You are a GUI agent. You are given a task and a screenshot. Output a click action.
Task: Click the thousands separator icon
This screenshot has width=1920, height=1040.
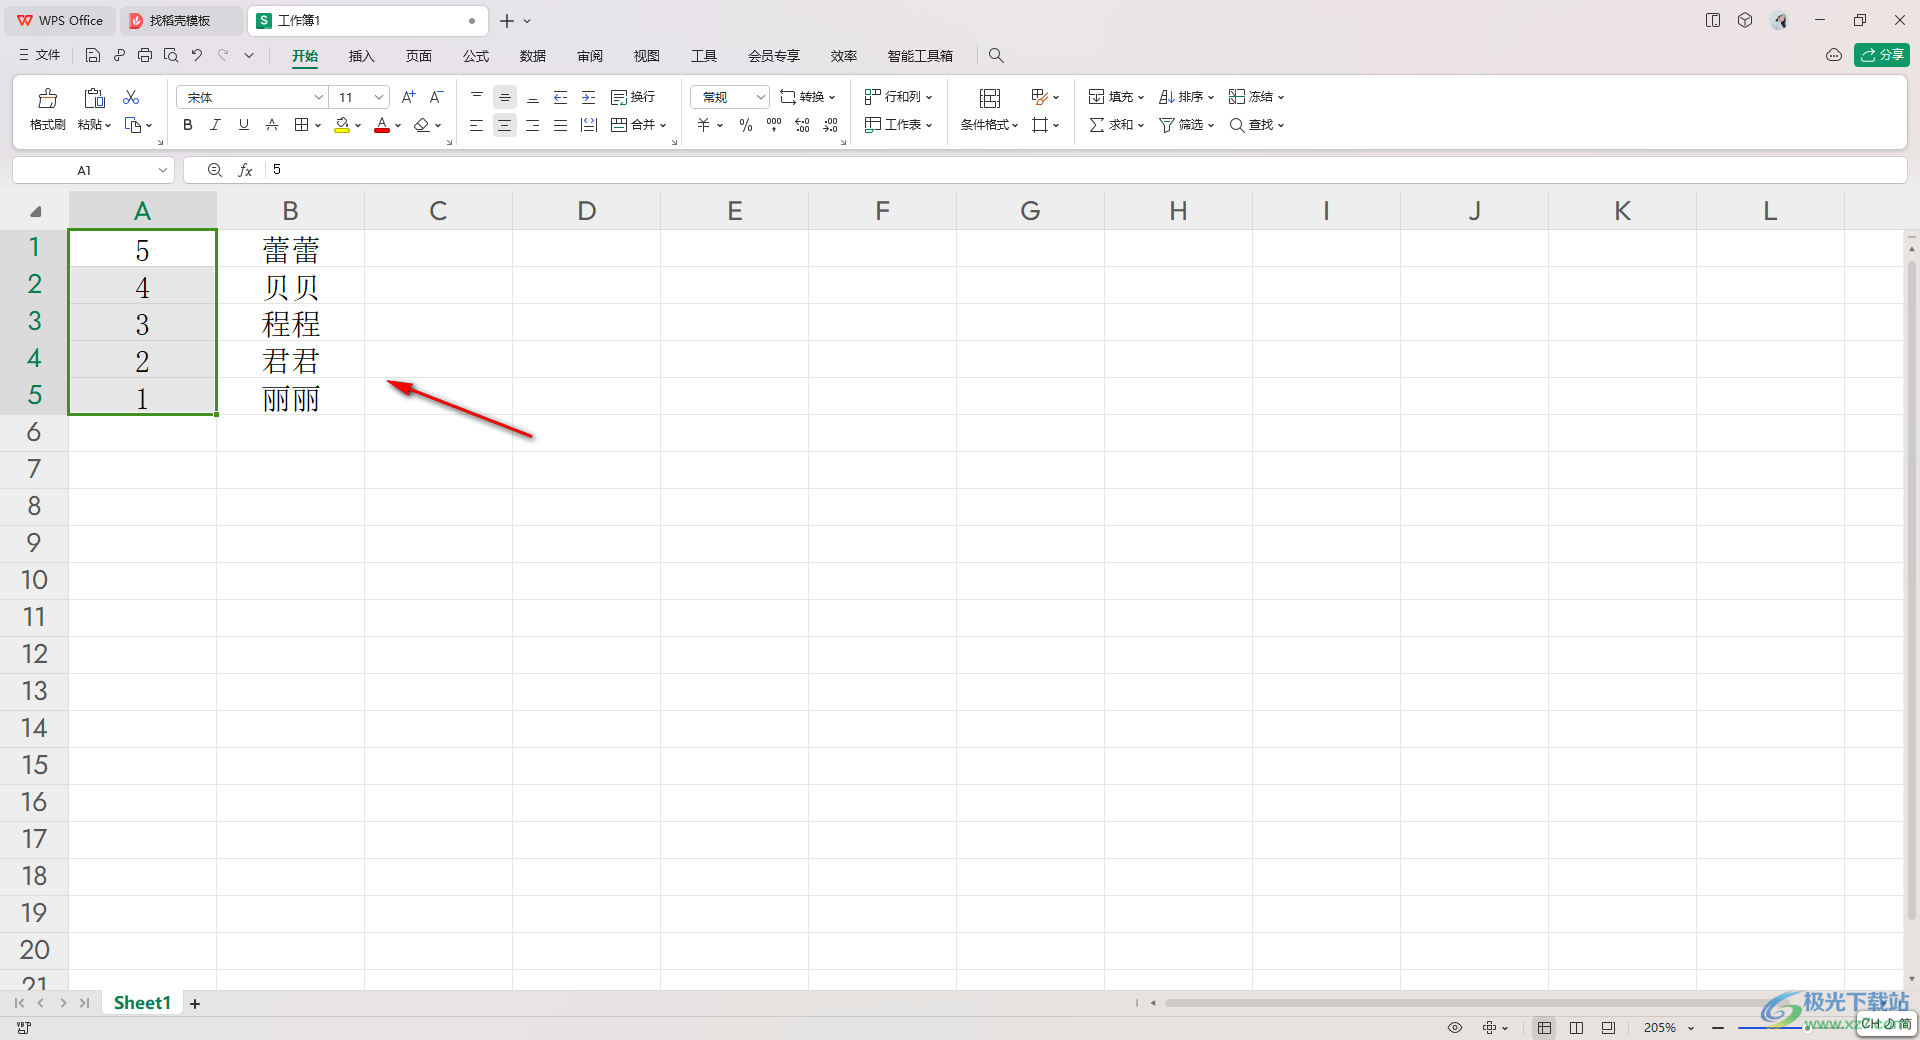point(774,125)
